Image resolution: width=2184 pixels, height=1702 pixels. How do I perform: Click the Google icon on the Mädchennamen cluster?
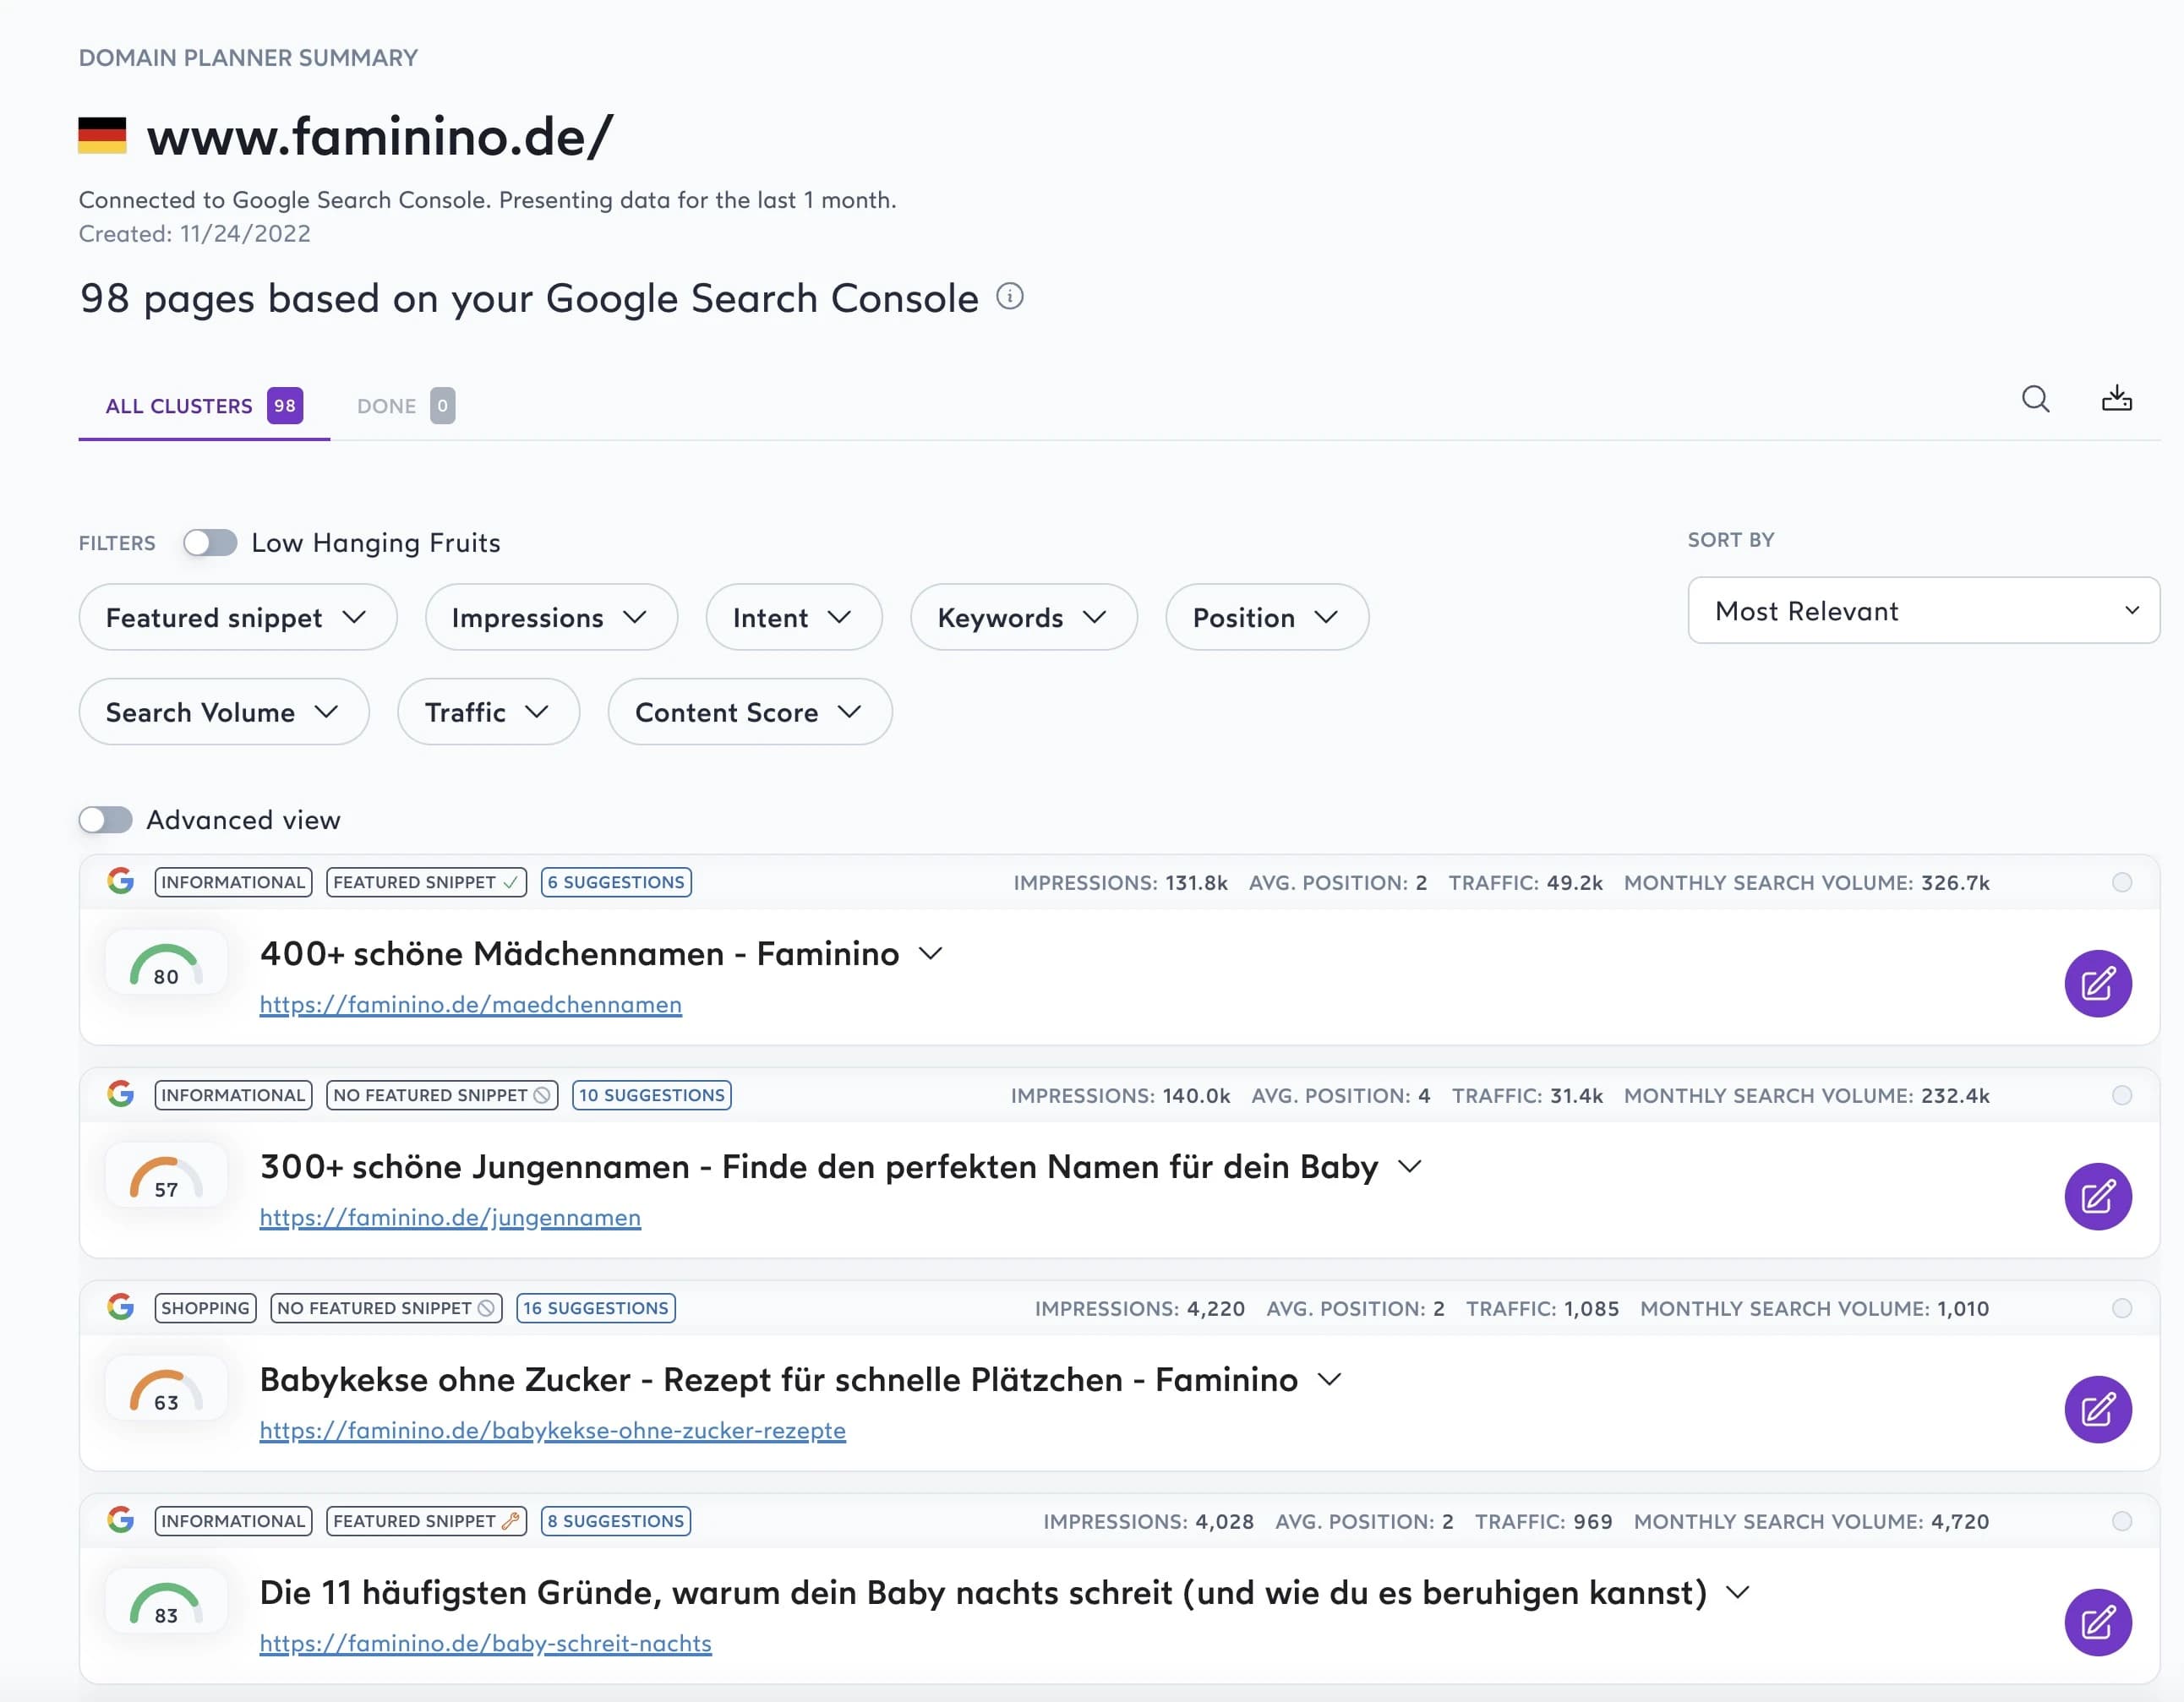pos(121,882)
